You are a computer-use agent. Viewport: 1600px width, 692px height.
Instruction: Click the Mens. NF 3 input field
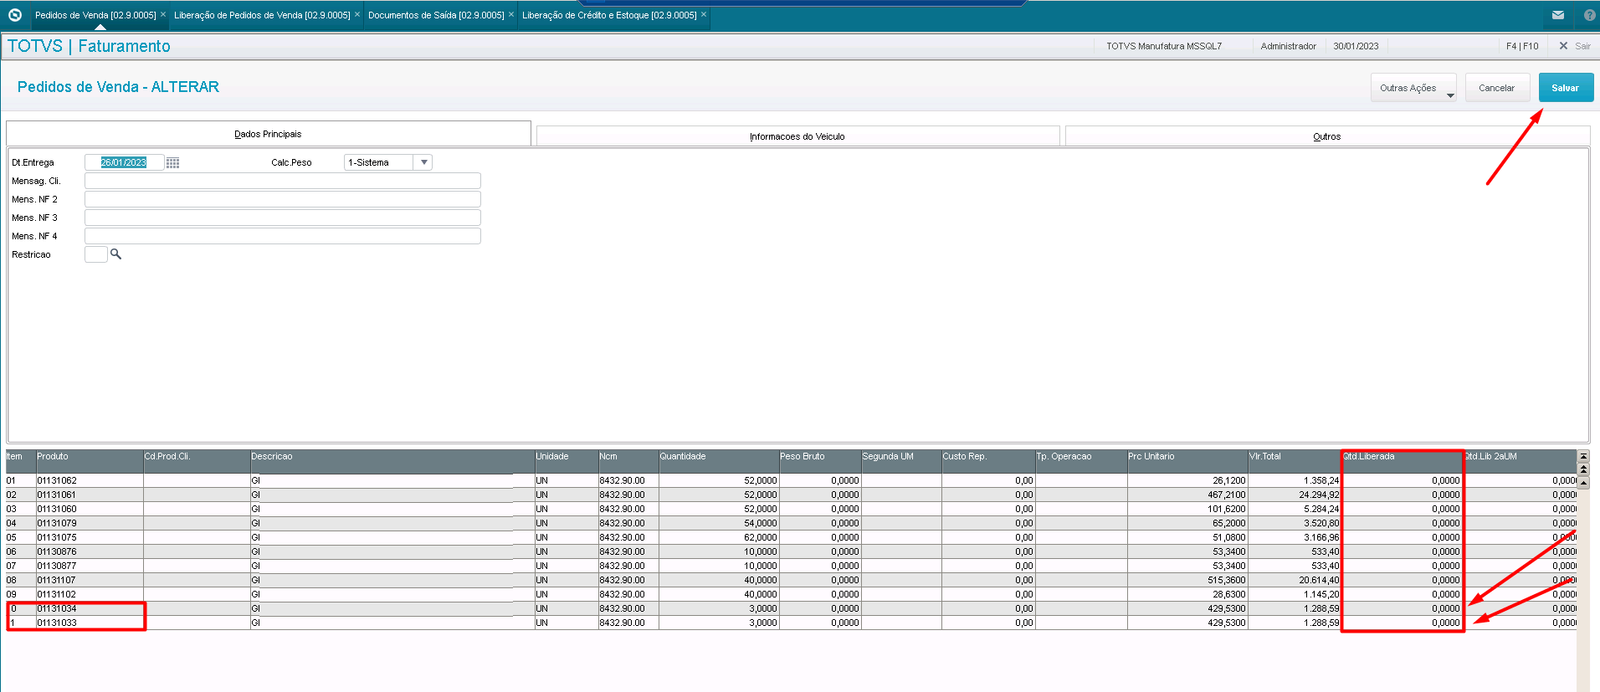(x=282, y=217)
